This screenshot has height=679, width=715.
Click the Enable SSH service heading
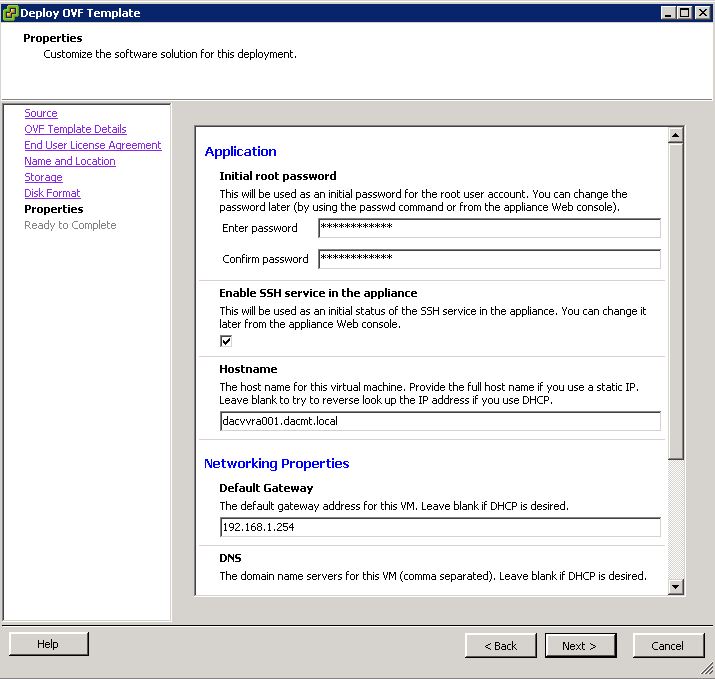pyautogui.click(x=318, y=293)
